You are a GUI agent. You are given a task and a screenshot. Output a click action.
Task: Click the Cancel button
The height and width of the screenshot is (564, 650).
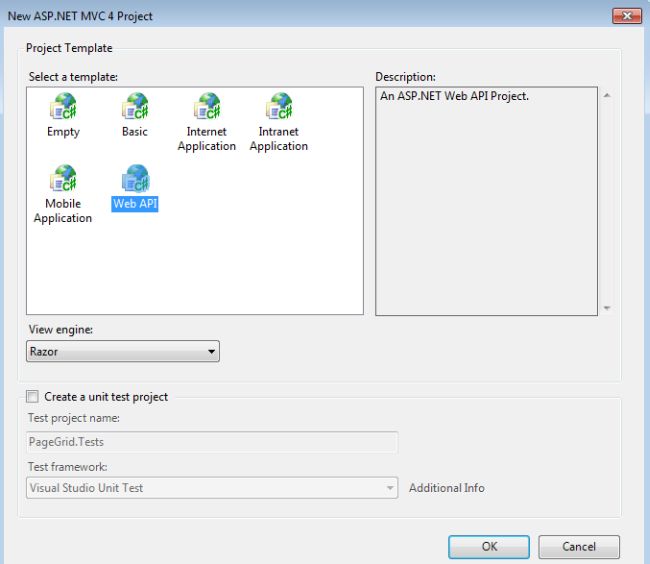(x=579, y=547)
